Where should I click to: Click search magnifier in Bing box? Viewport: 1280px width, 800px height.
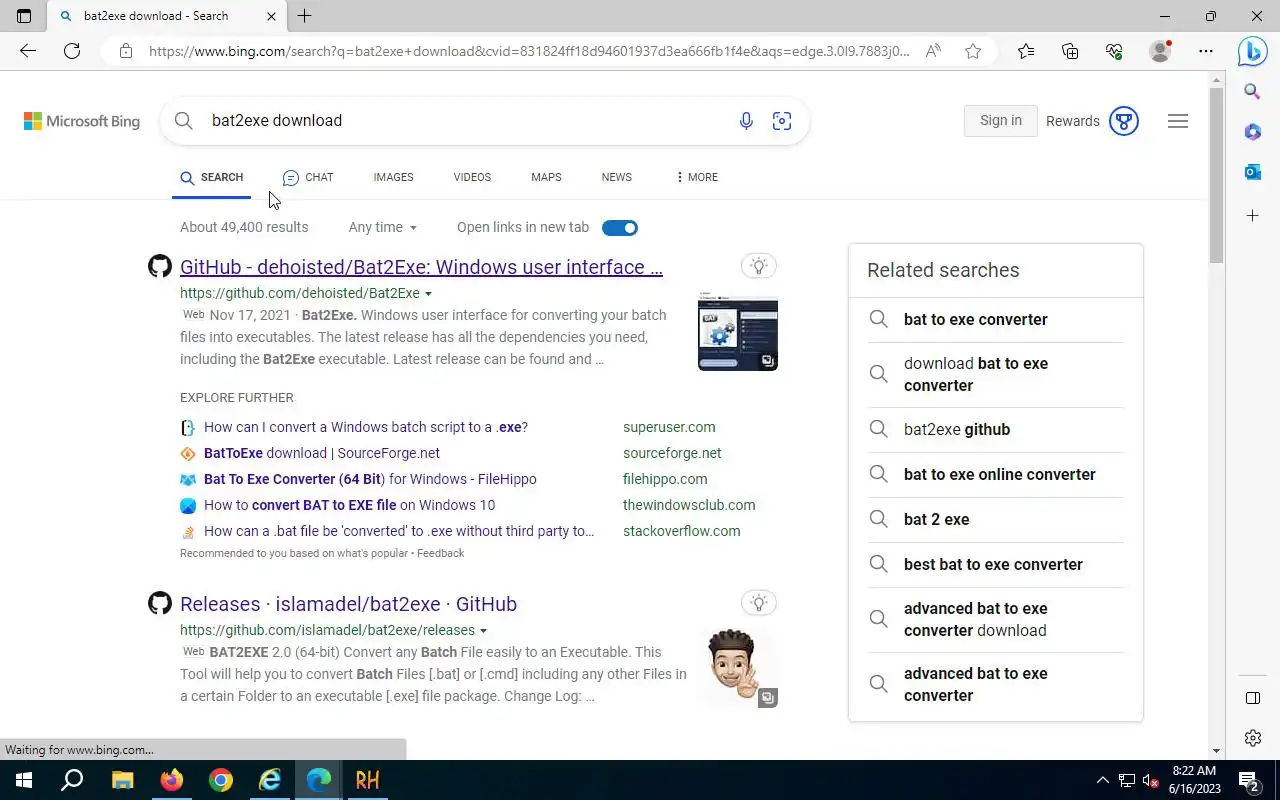click(x=183, y=121)
